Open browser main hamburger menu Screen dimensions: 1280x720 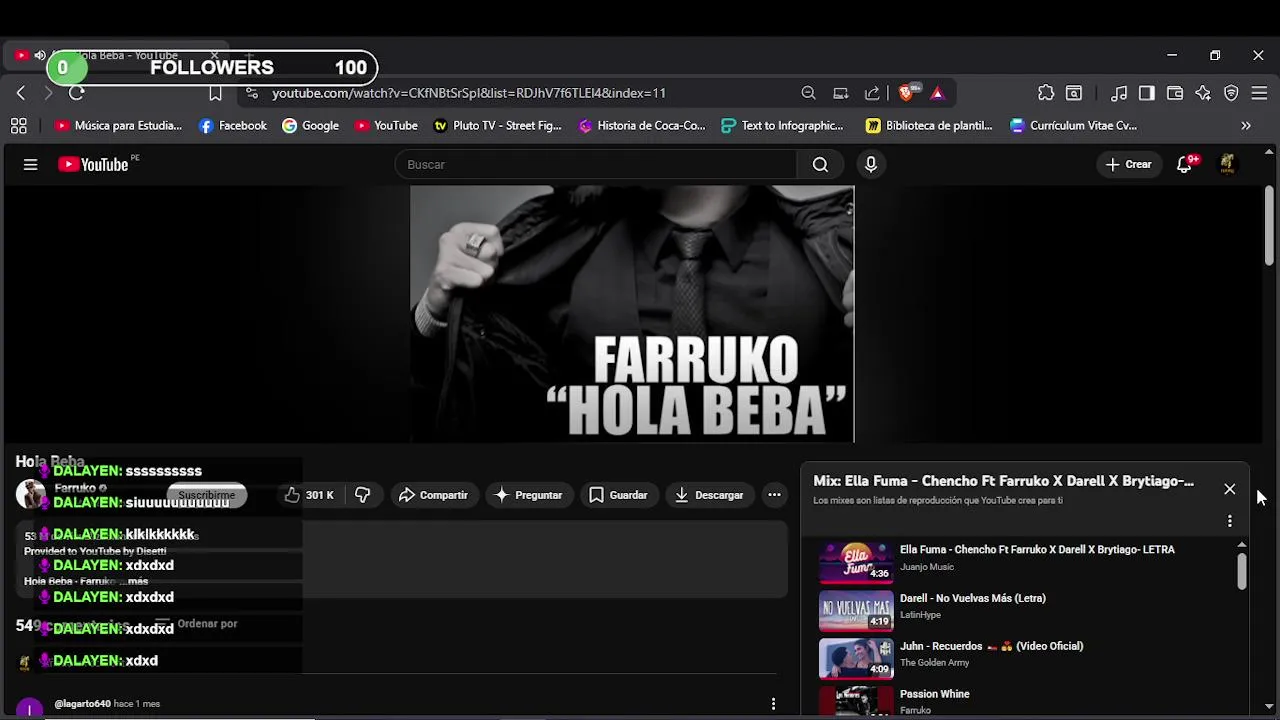1259,93
